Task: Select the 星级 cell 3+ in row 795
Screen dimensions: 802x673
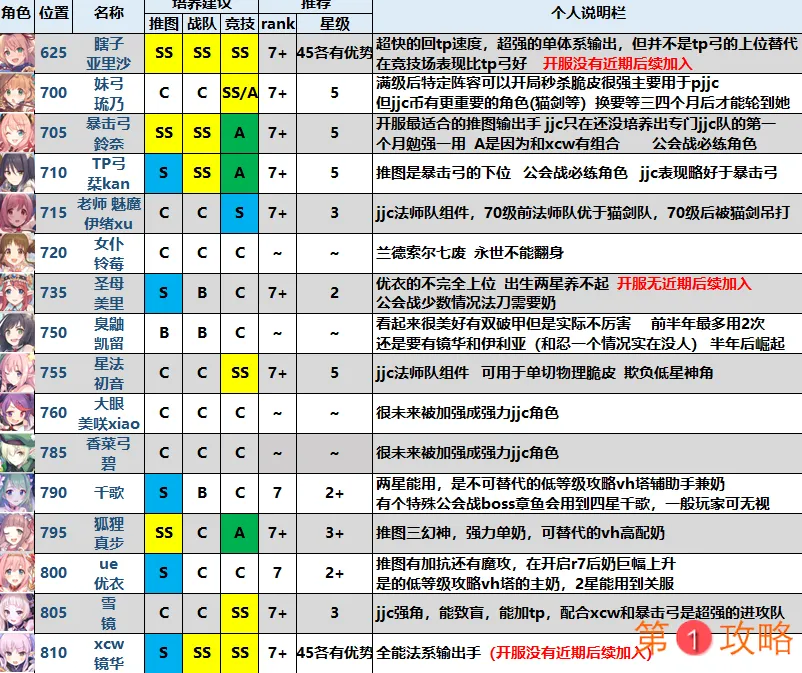Action: pyautogui.click(x=335, y=533)
